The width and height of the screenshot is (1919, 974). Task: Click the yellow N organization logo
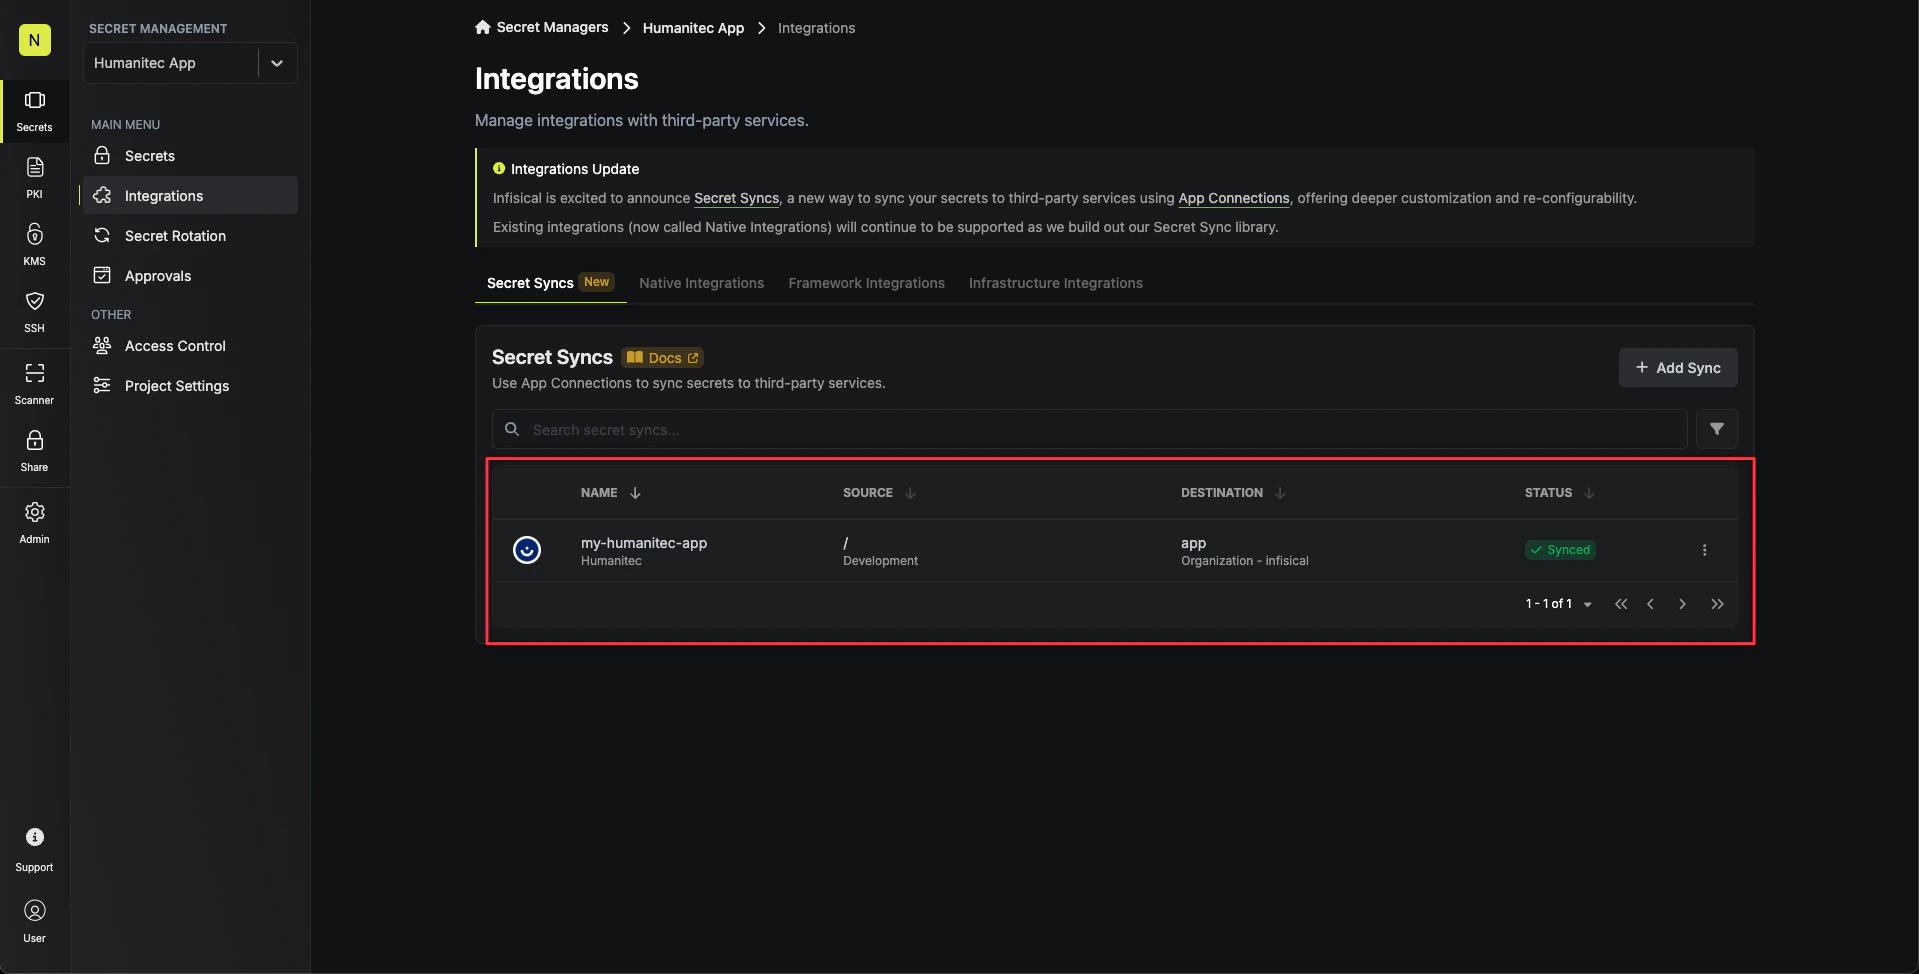click(34, 40)
